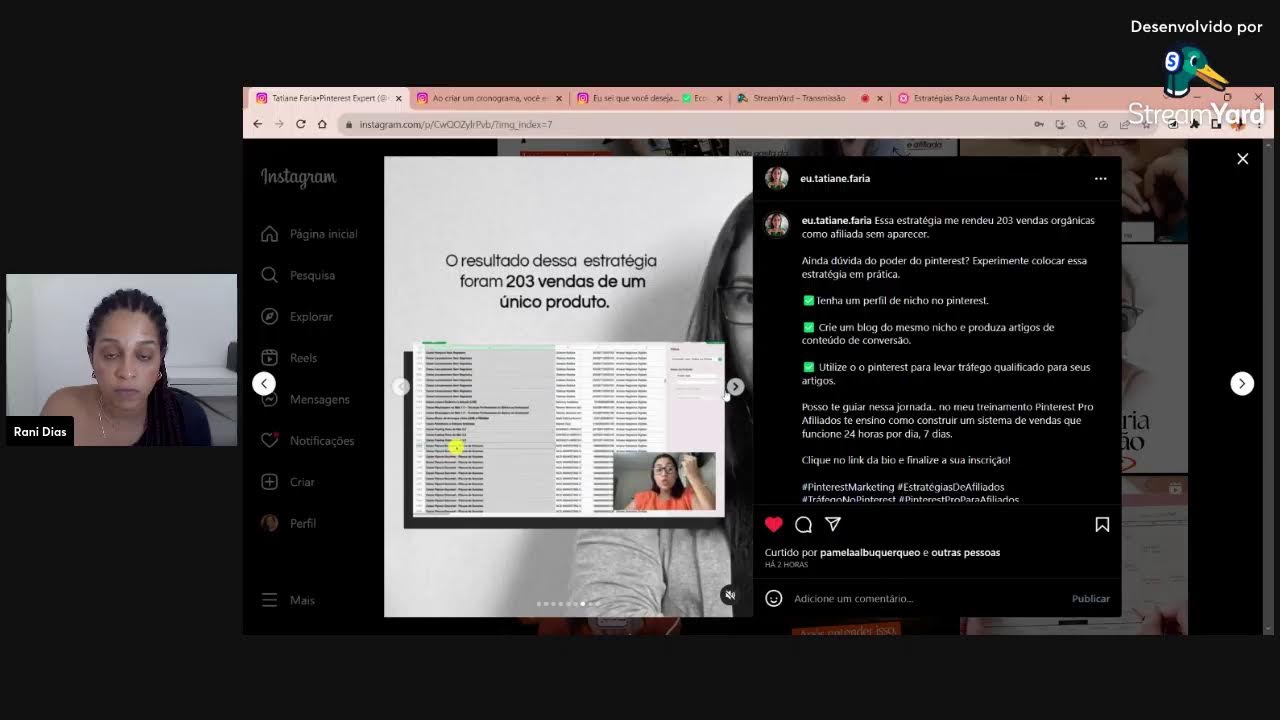Open the emoji picker in comment box
Image resolution: width=1280 pixels, height=720 pixels.
point(773,598)
